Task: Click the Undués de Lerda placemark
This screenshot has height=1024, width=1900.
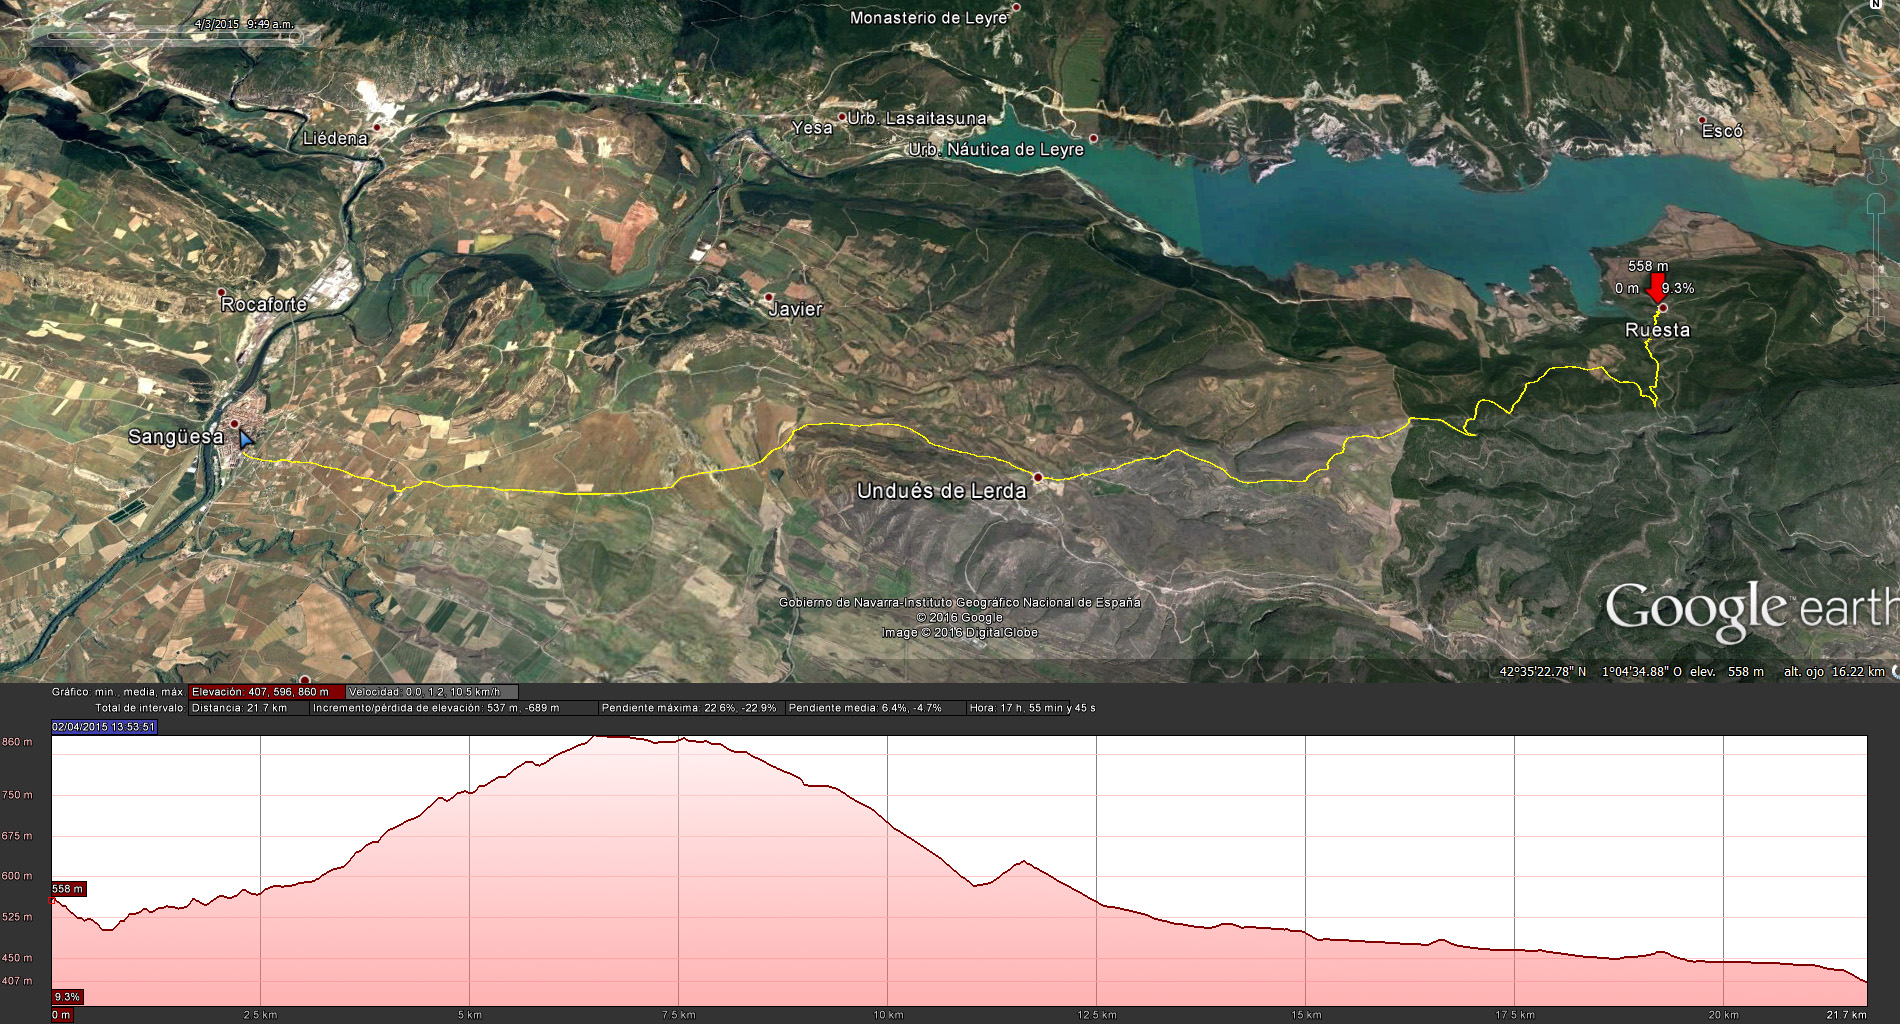Action: coord(1038,477)
